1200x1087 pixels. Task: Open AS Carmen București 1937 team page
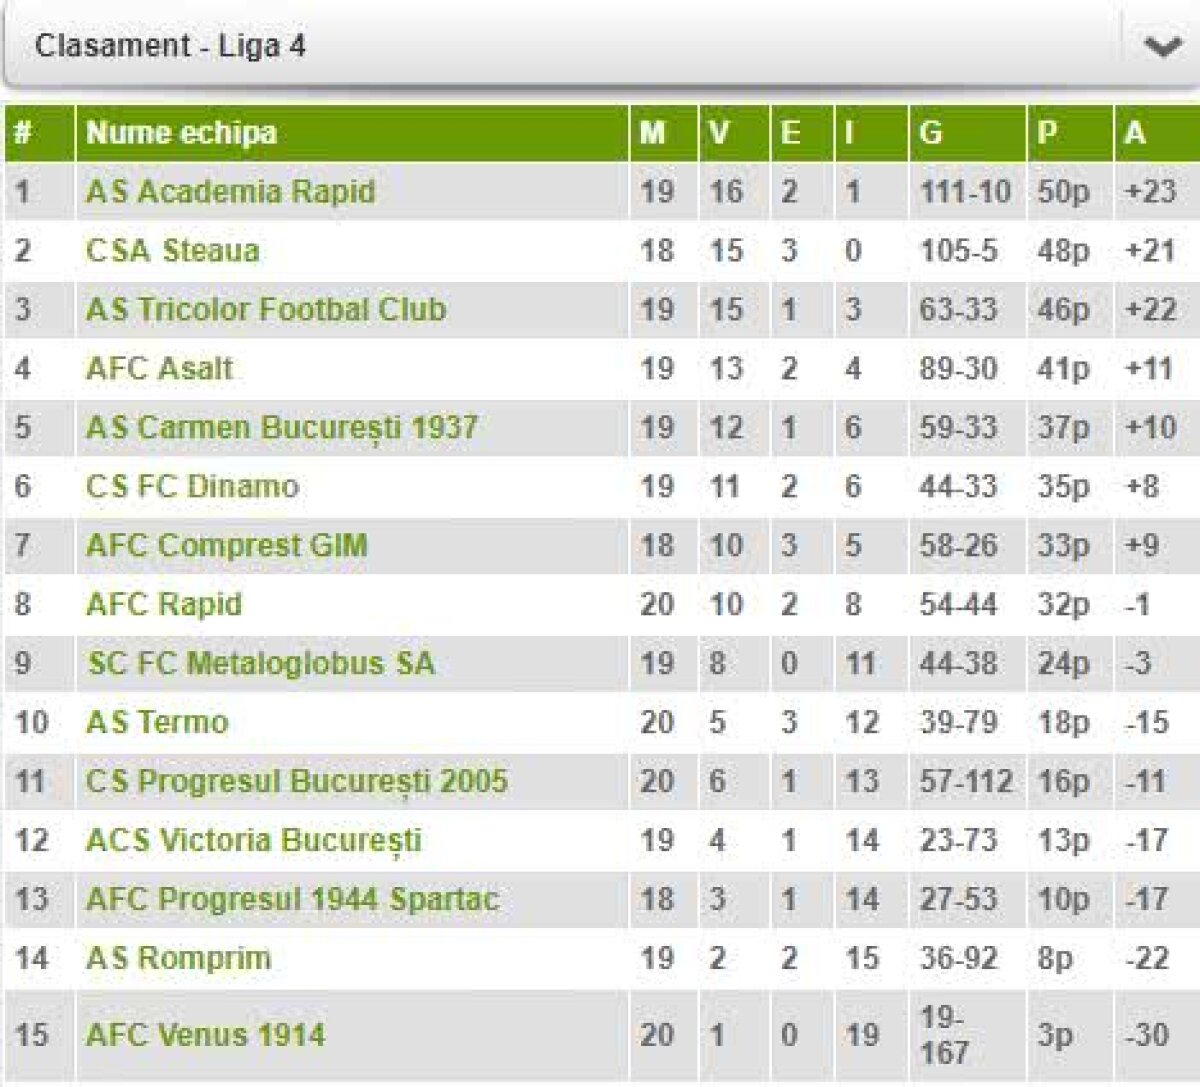point(282,428)
